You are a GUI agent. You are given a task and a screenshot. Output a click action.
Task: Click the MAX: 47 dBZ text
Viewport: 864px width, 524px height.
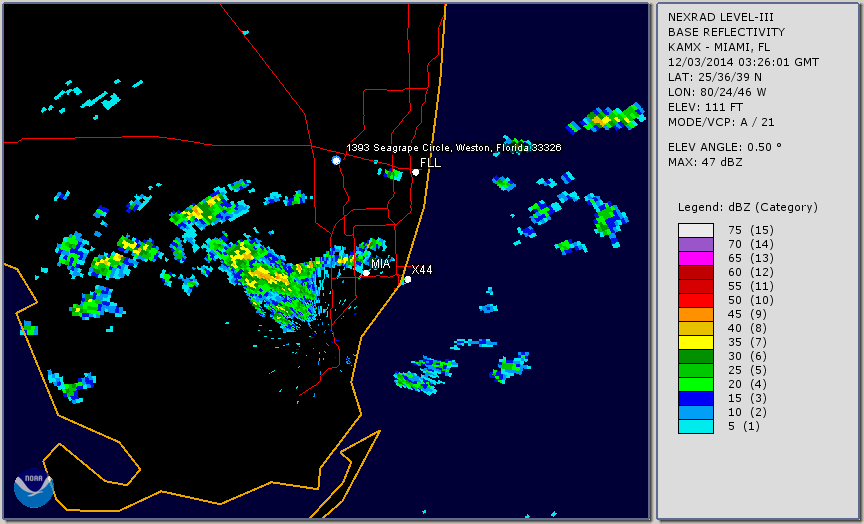705,162
